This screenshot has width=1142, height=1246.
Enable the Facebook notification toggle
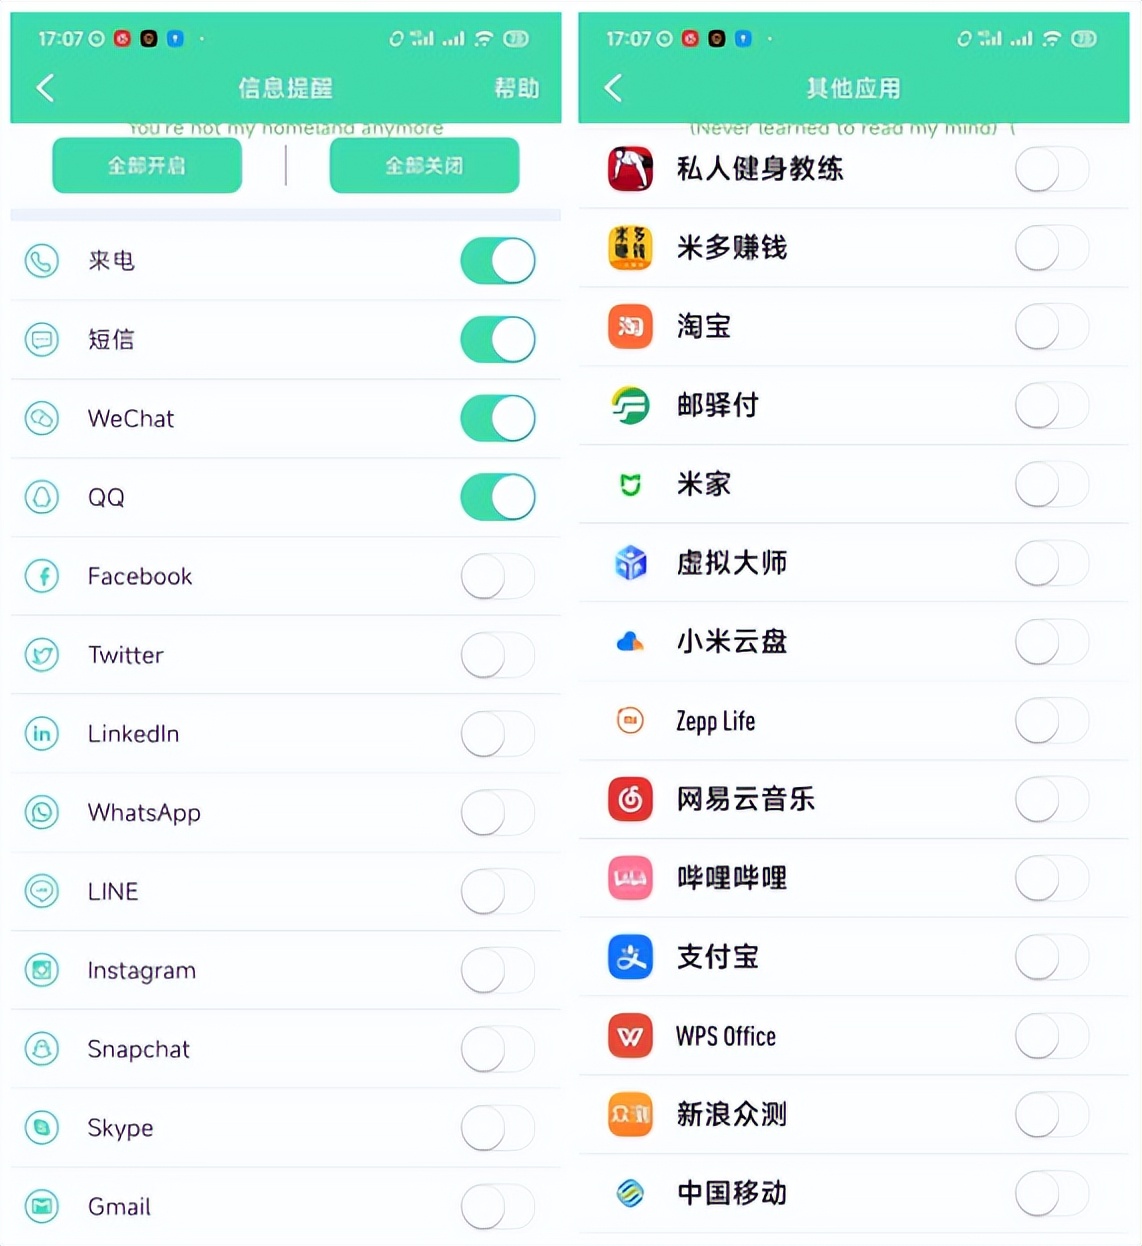pyautogui.click(x=498, y=576)
